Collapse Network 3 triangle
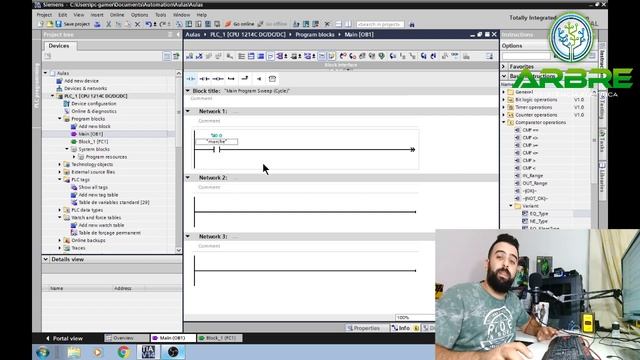This screenshot has width=640, height=360. pos(188,236)
